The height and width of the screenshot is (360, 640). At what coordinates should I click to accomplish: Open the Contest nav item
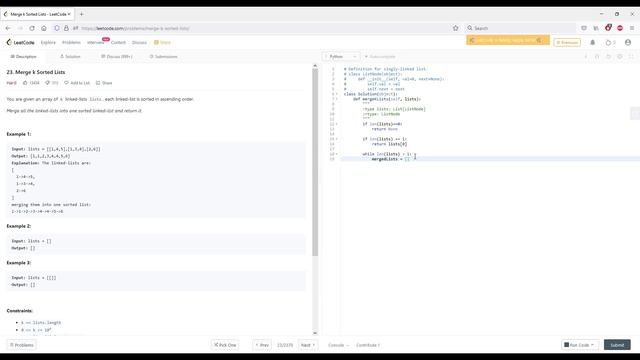tap(118, 42)
